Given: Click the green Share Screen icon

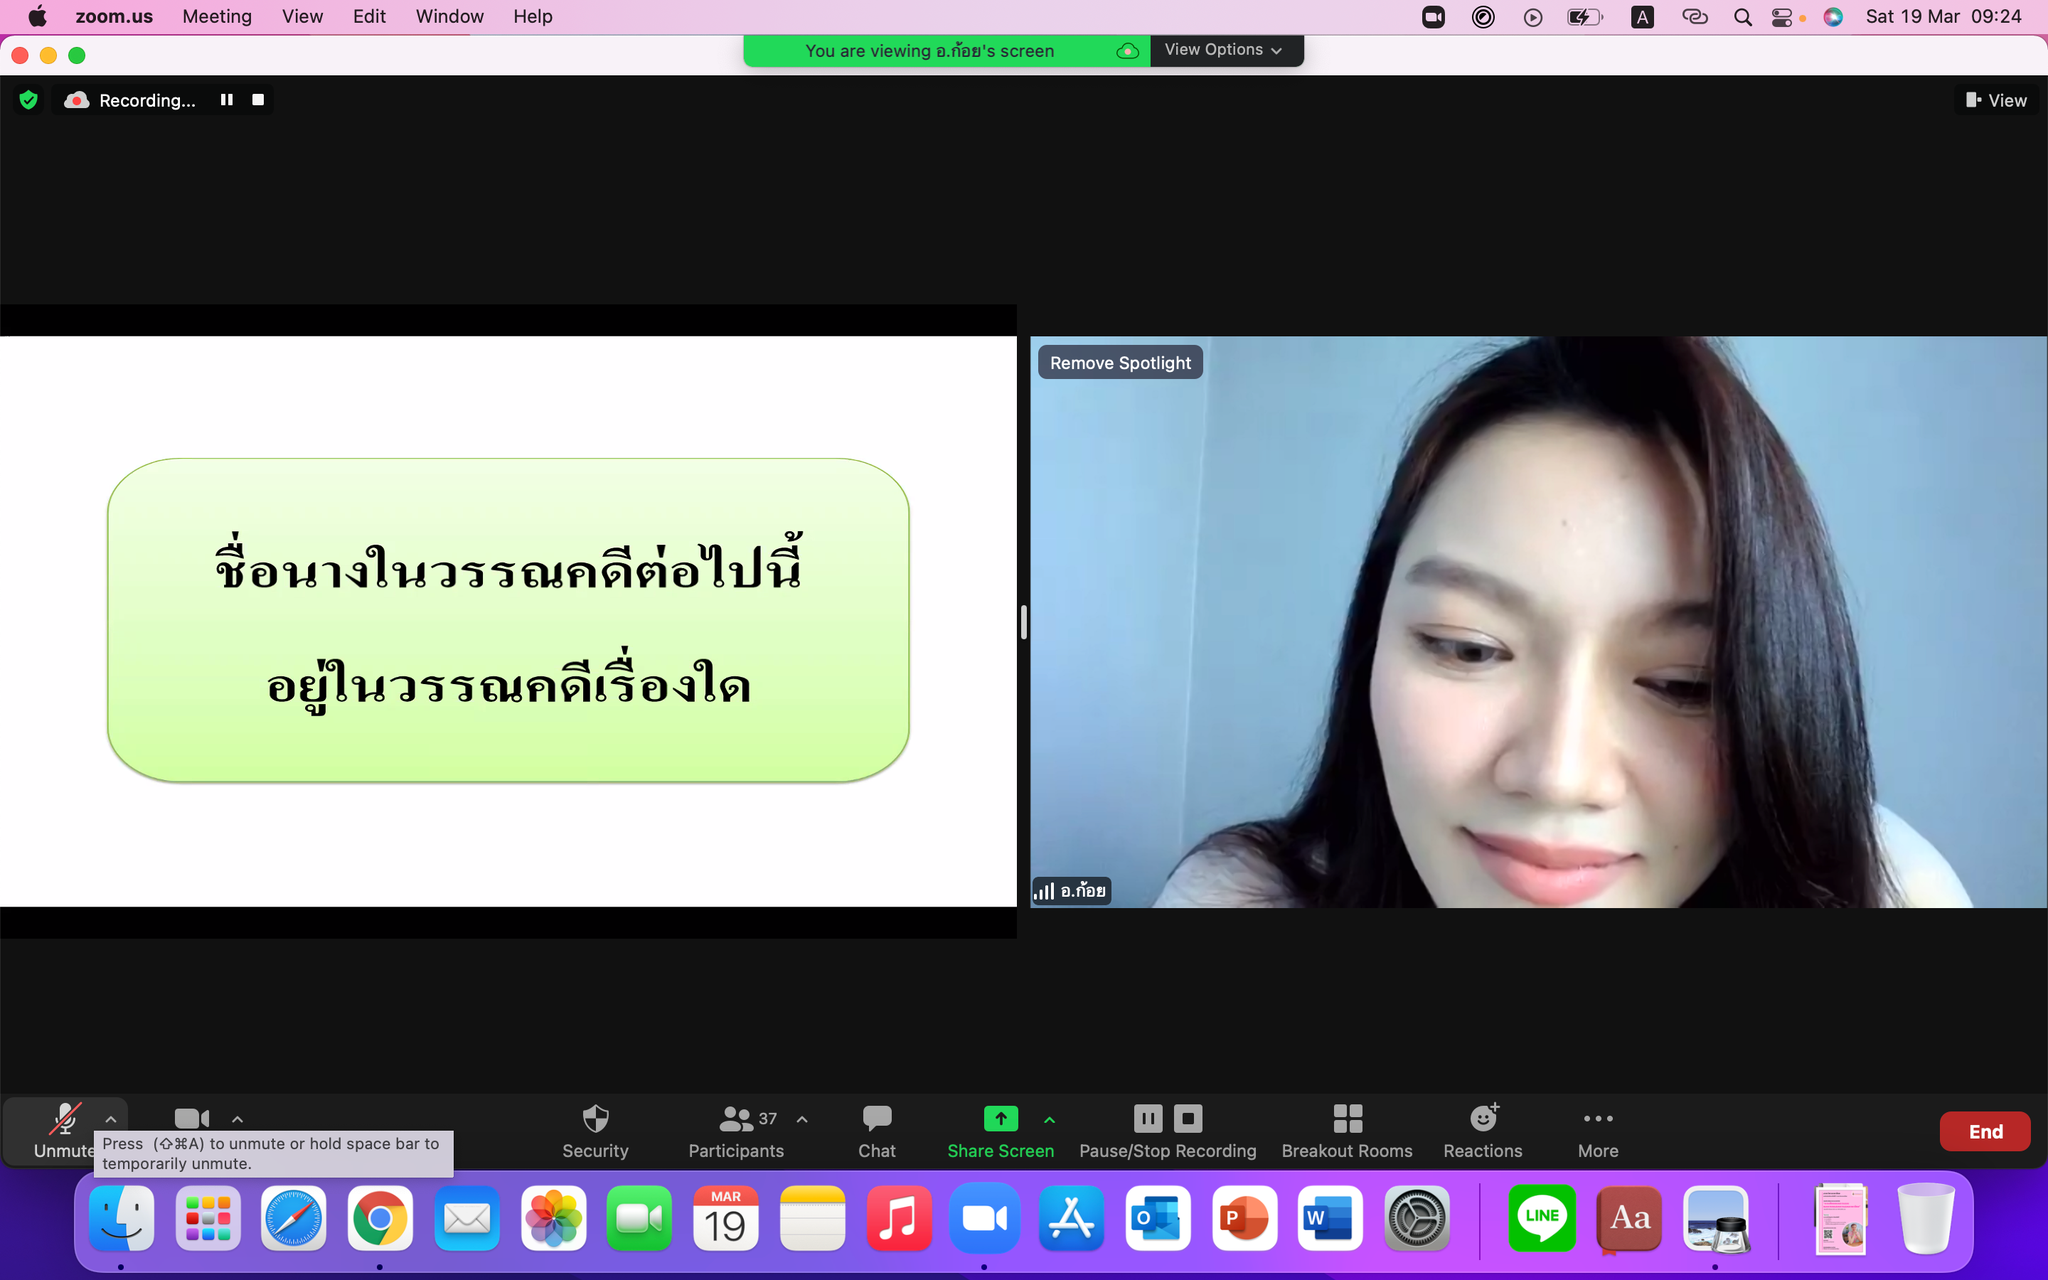Looking at the screenshot, I should [x=1000, y=1119].
